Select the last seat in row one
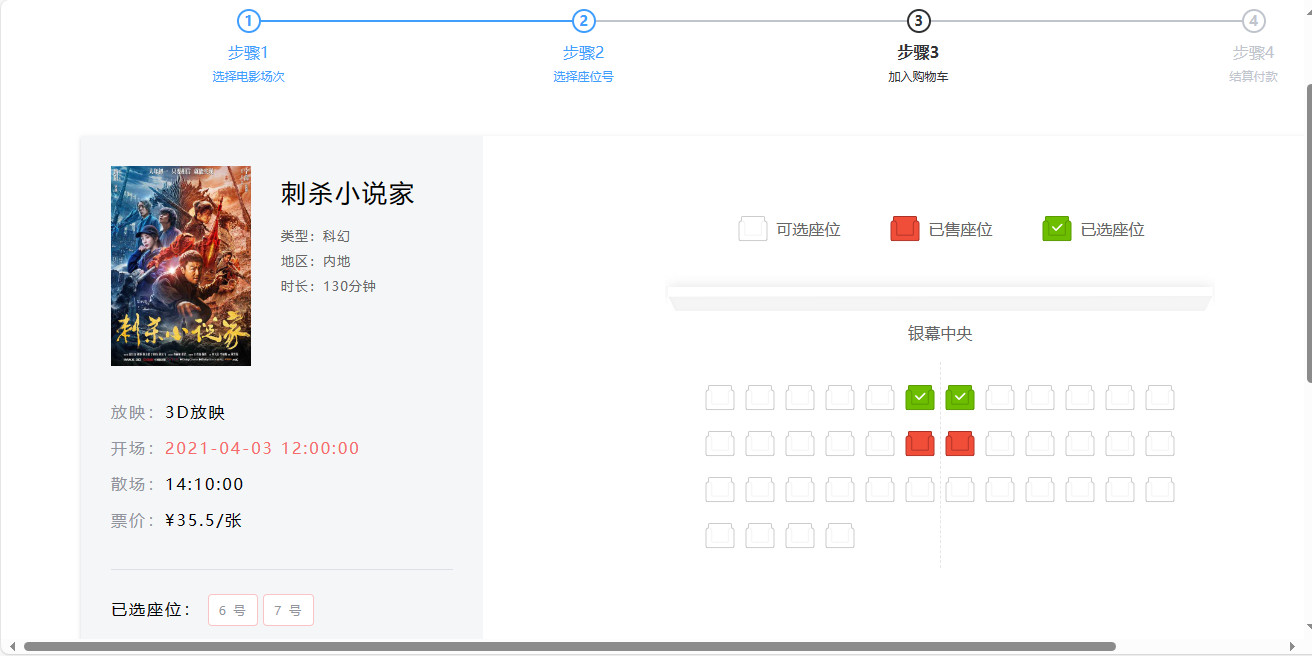Viewport: 1312px width, 656px height. pos(1160,398)
